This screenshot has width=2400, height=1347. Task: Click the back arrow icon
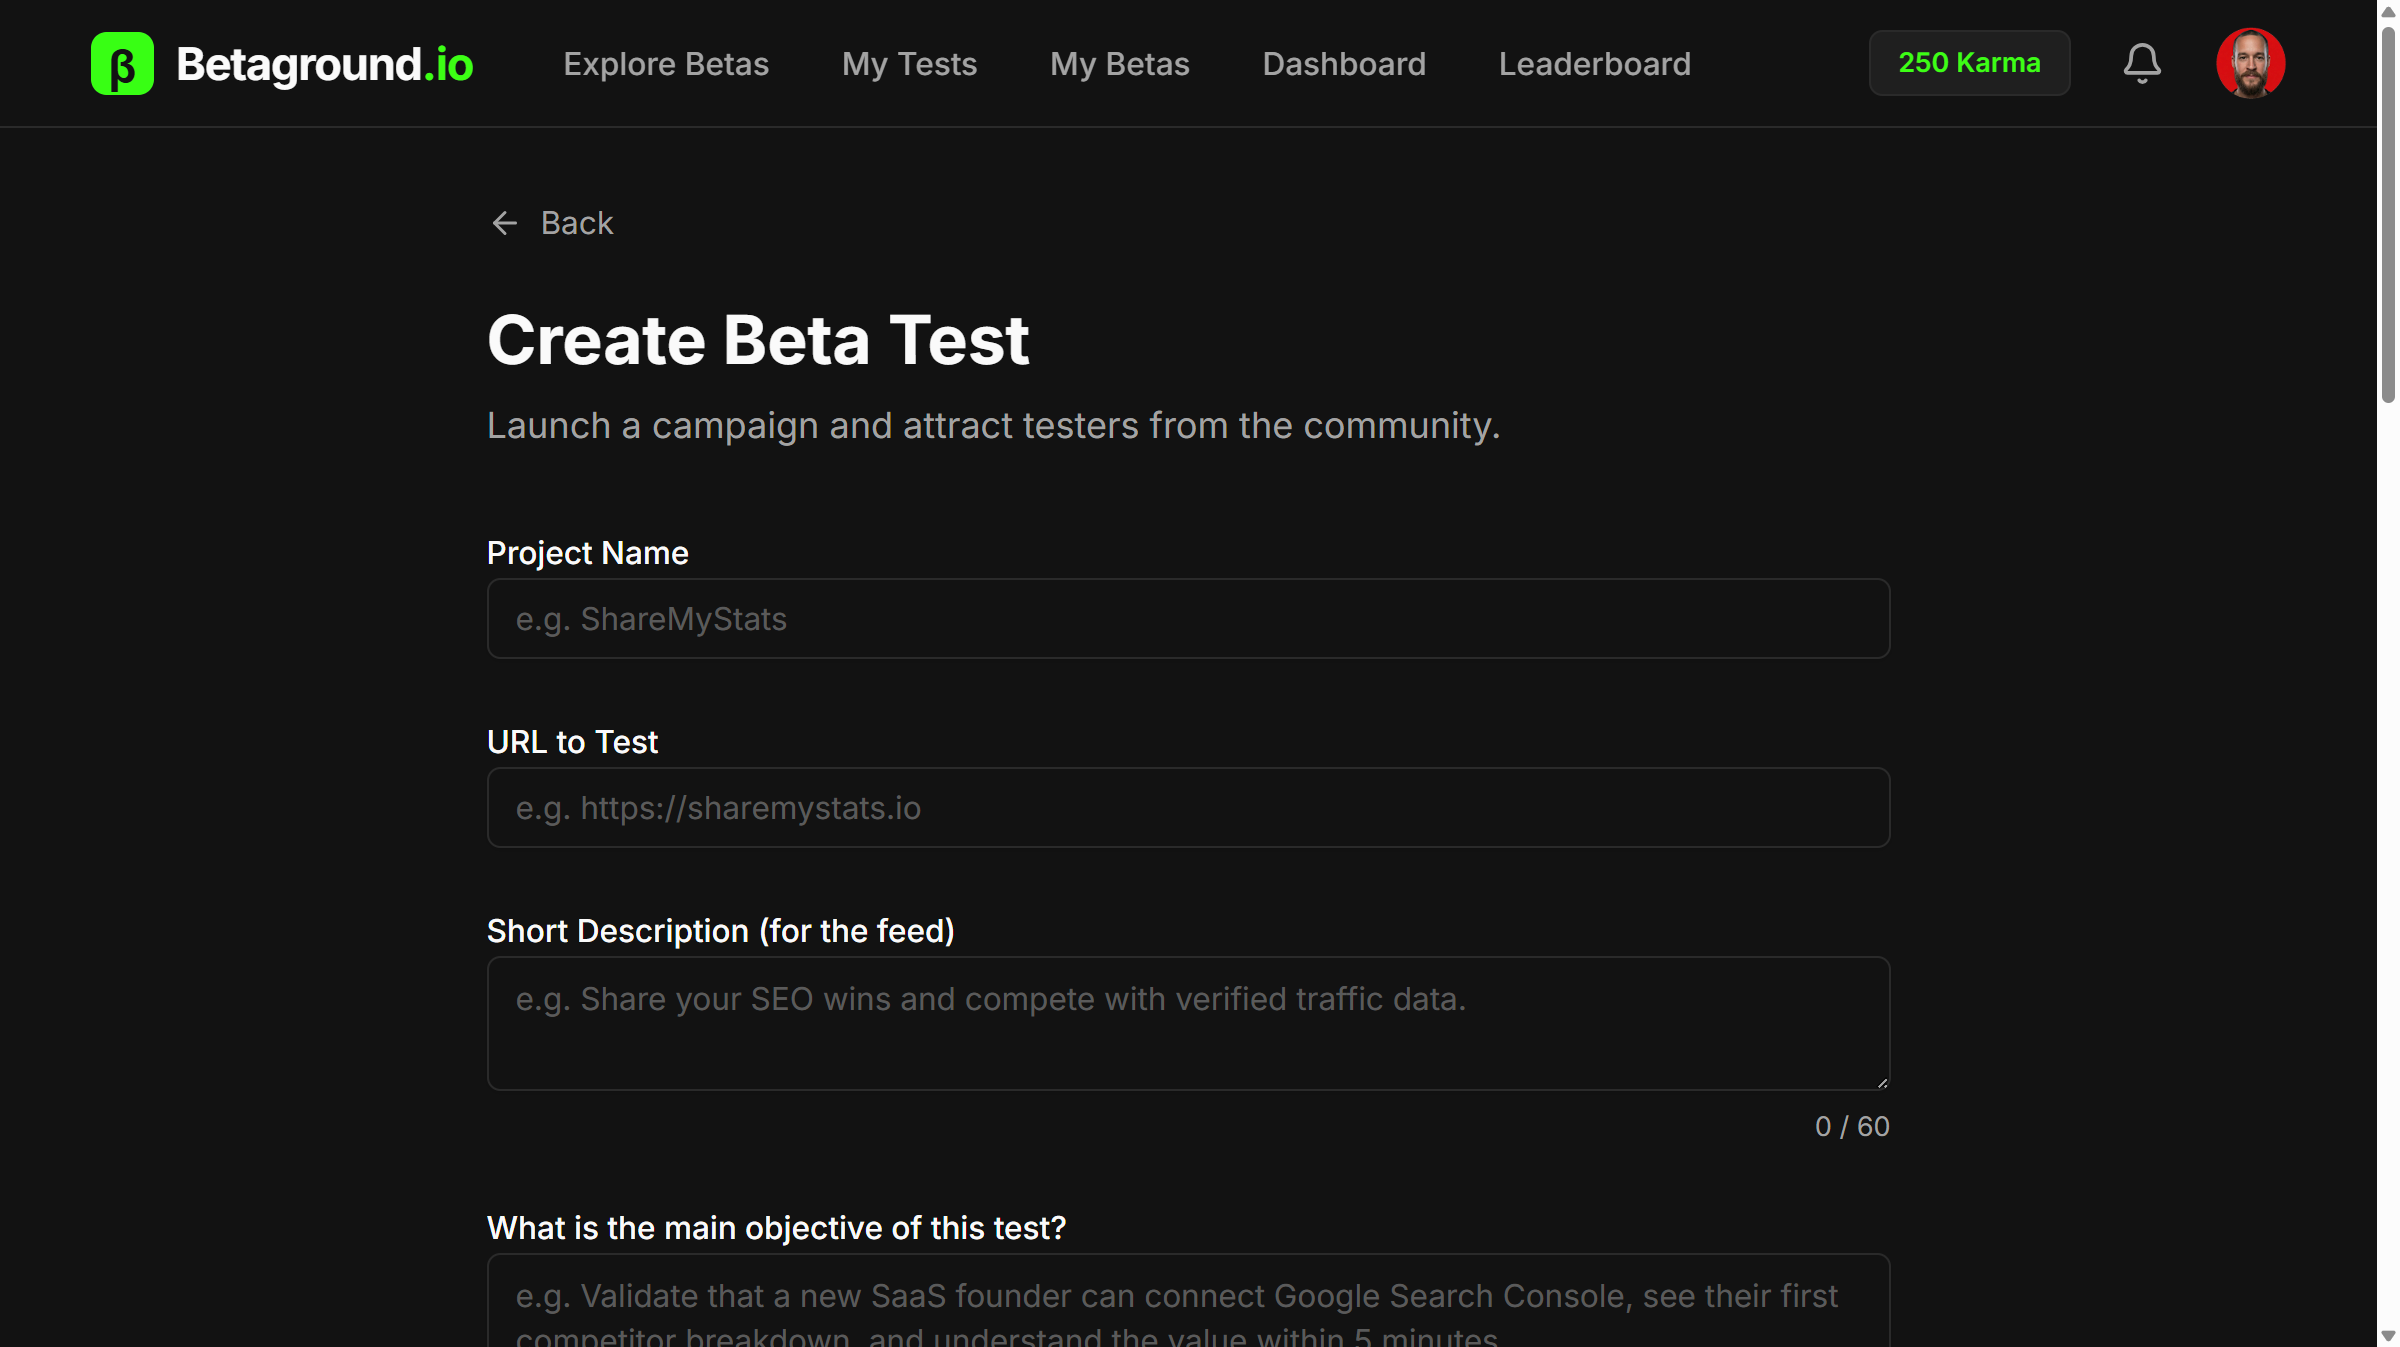504,223
